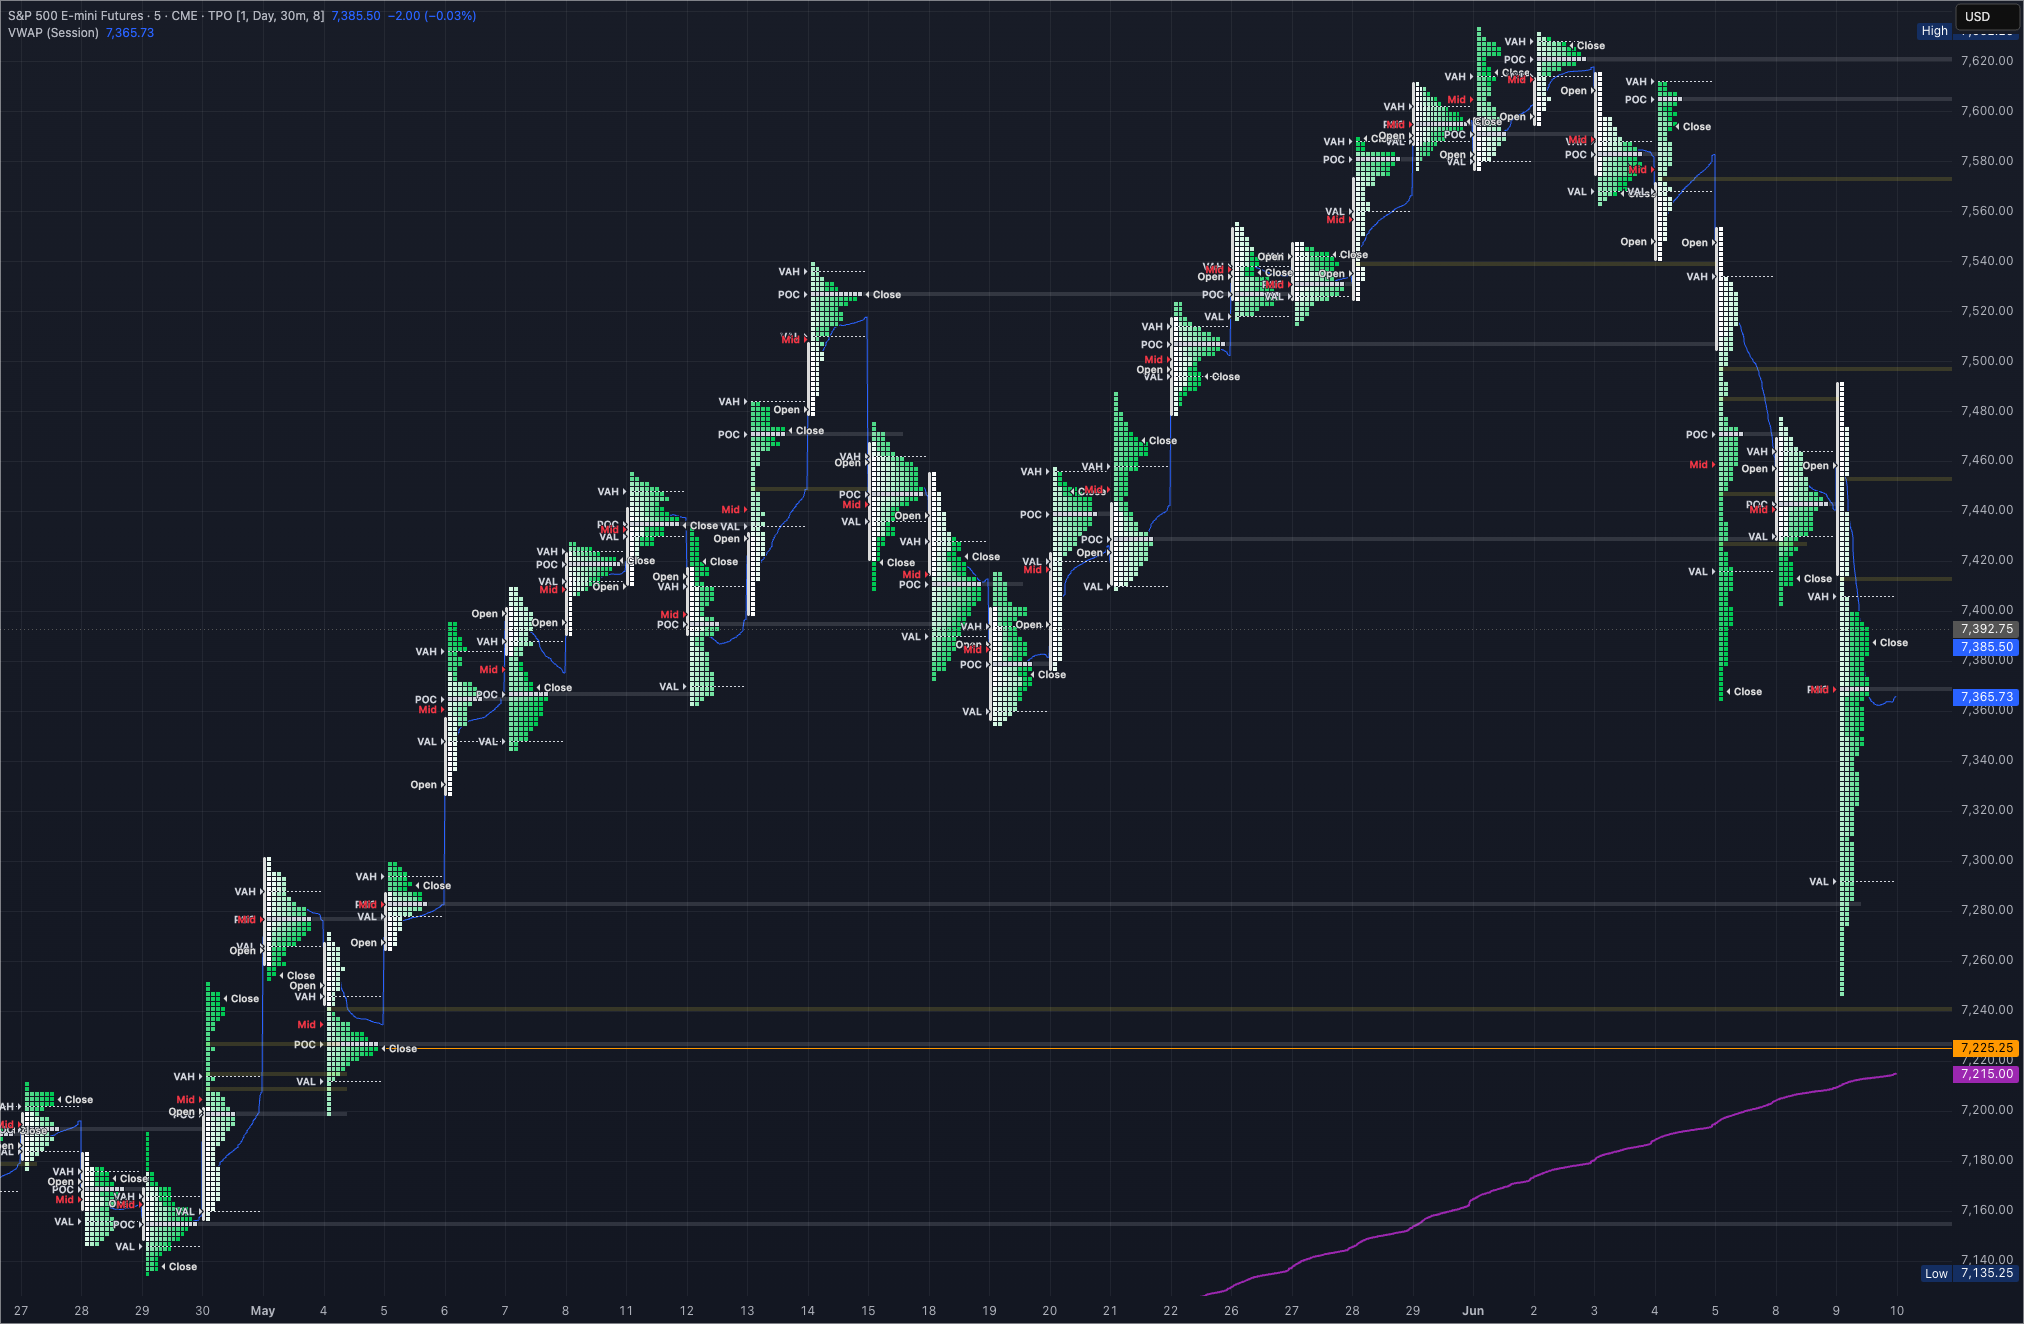The image size is (2024, 1324).
Task: Click the High label on the price axis
Action: pos(1935,31)
